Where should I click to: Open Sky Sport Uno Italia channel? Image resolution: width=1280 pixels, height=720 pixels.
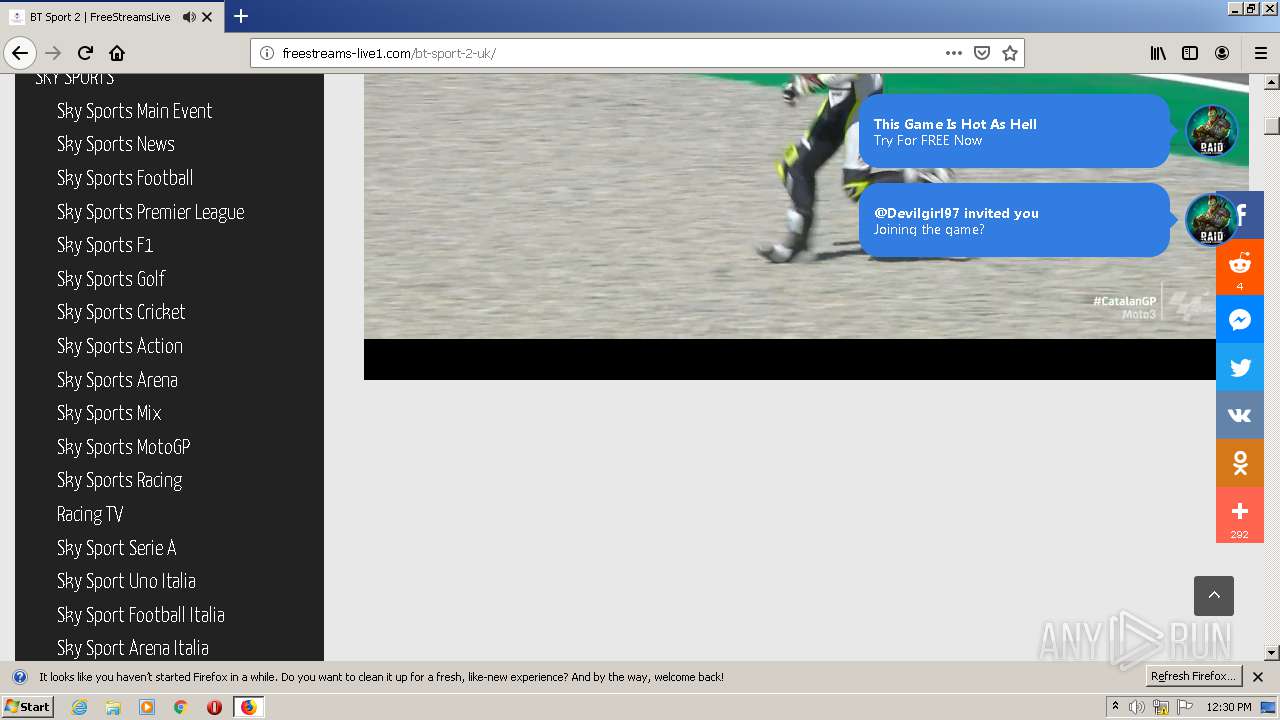[x=126, y=581]
